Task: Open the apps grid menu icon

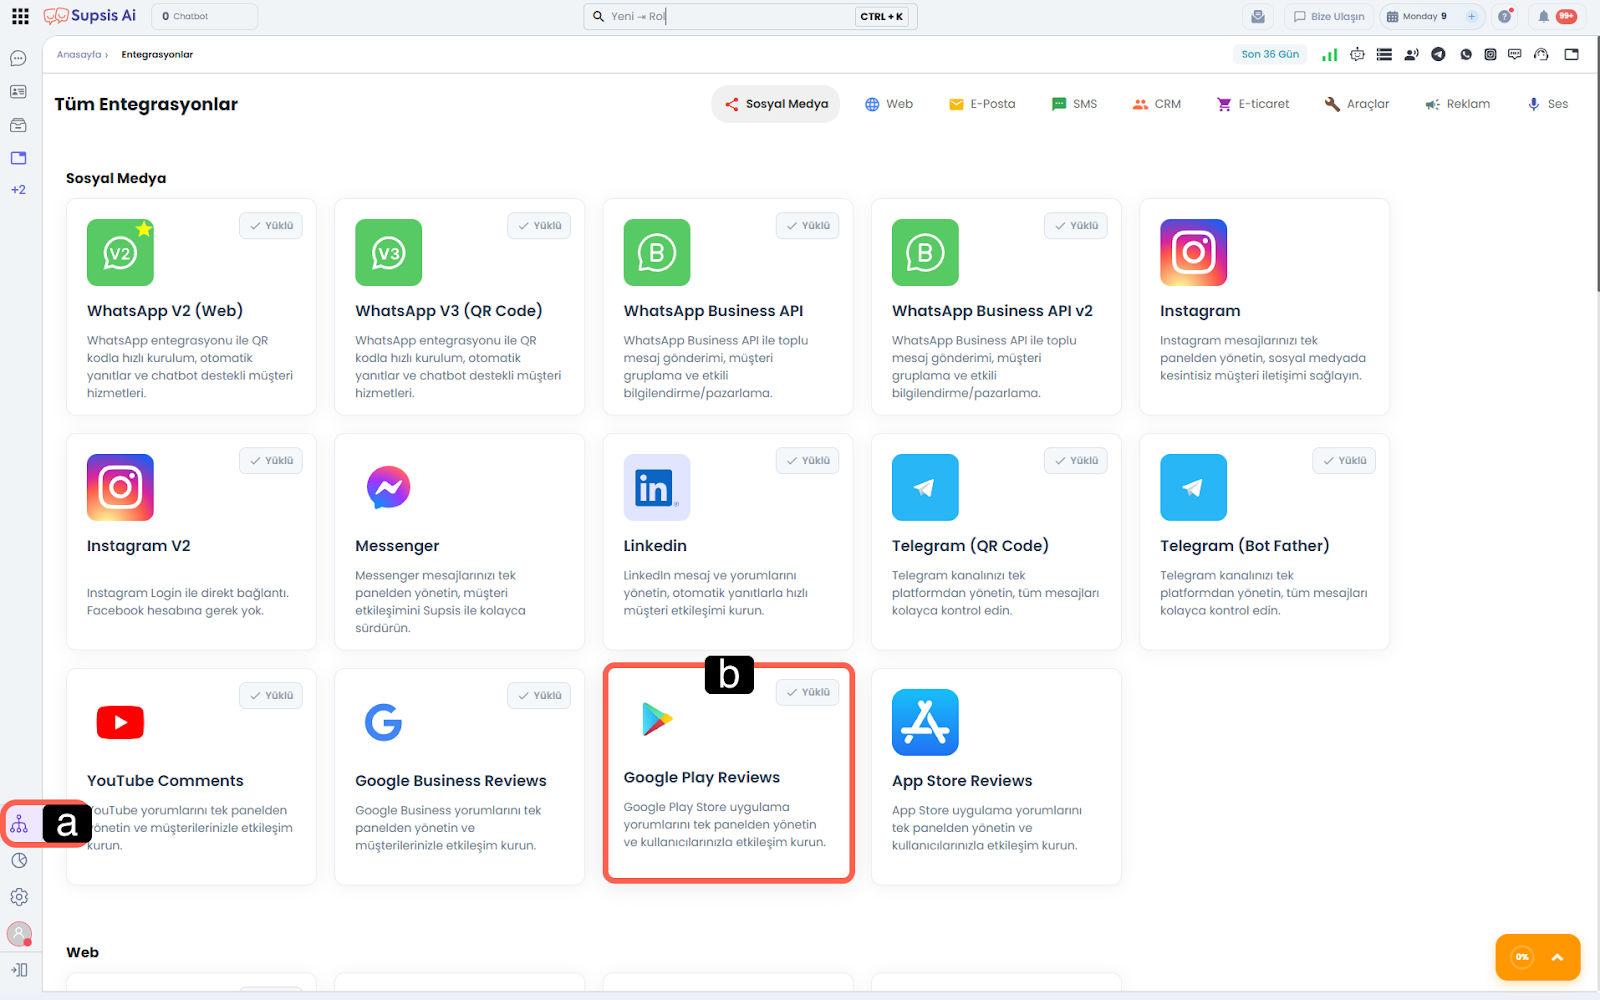Action: (20, 16)
